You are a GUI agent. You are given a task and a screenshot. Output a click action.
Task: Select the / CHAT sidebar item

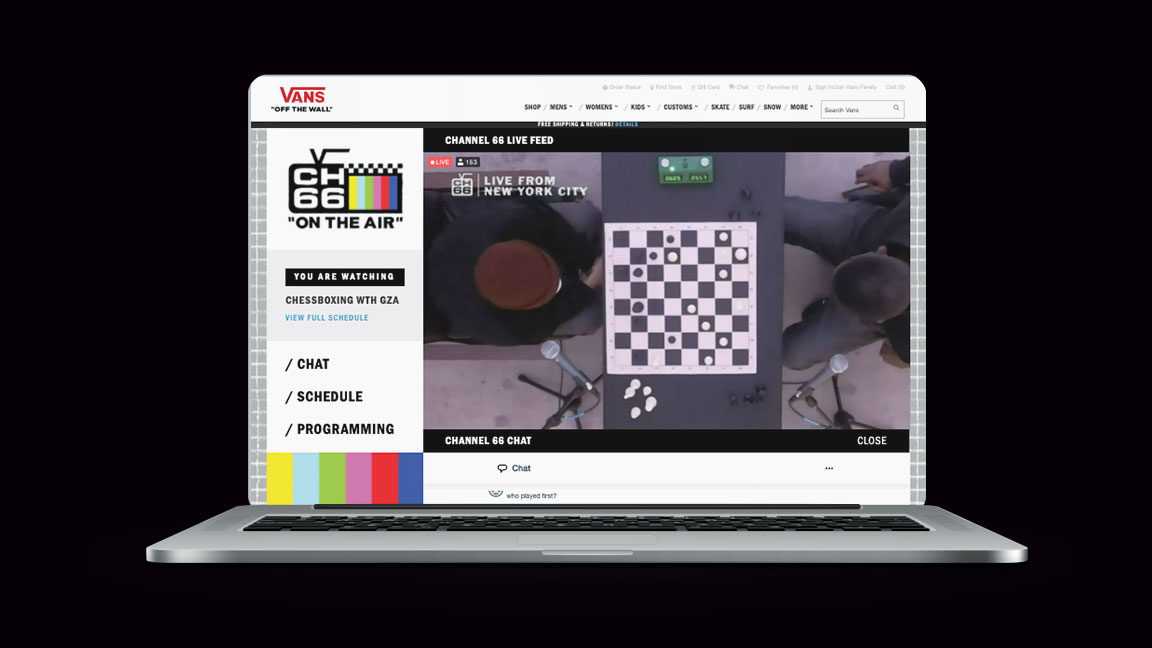pyautogui.click(x=307, y=364)
